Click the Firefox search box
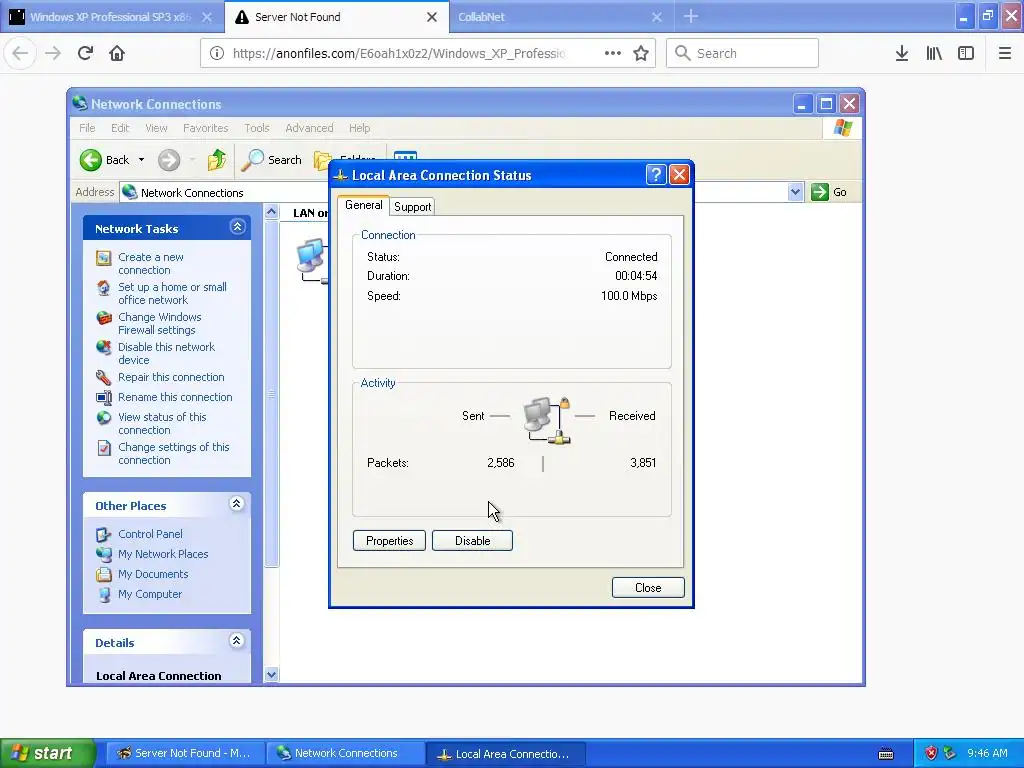Screen dimensions: 1024x768 743,53
